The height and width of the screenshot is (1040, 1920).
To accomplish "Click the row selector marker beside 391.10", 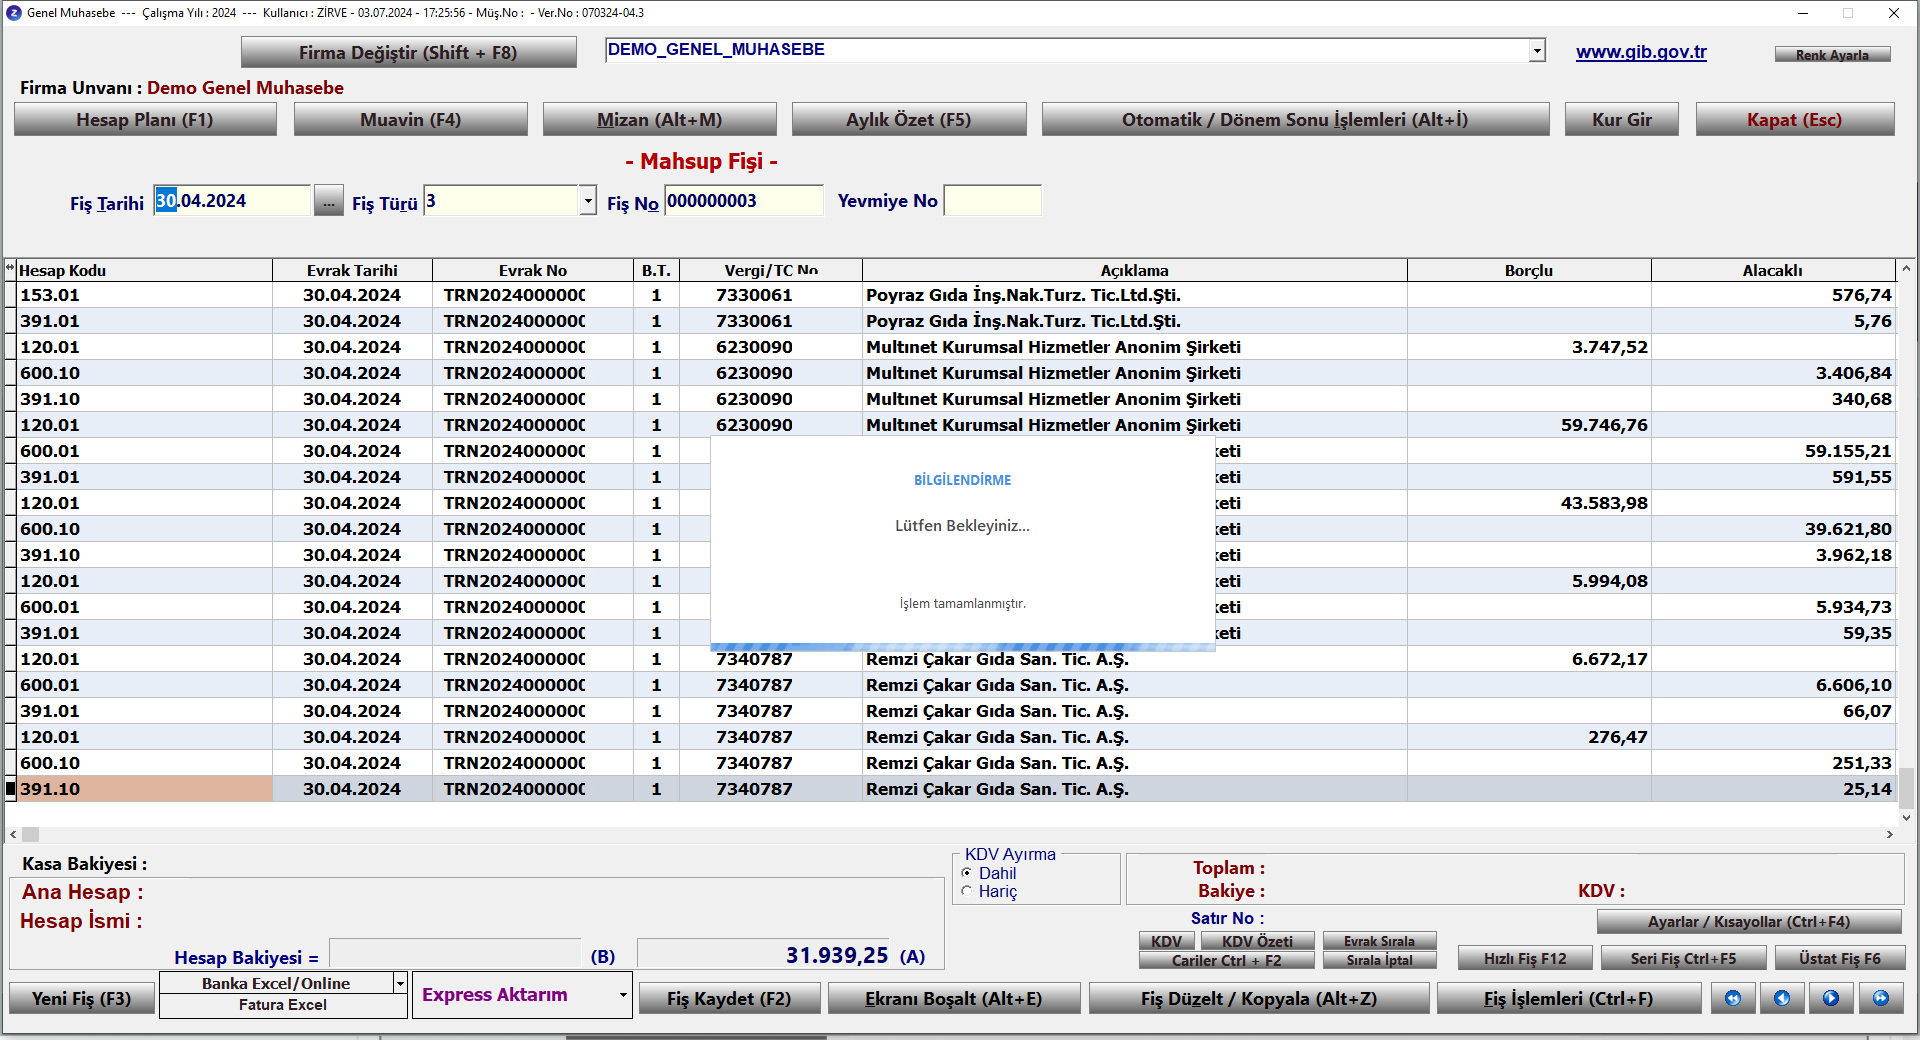I will 11,789.
